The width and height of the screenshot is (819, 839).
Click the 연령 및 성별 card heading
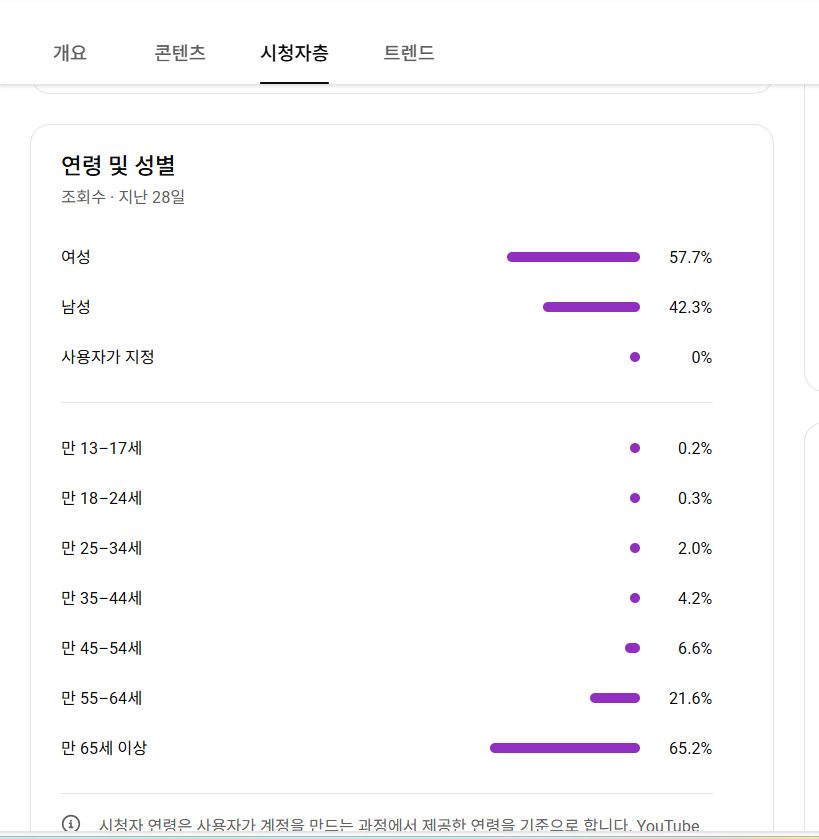click(x=118, y=165)
